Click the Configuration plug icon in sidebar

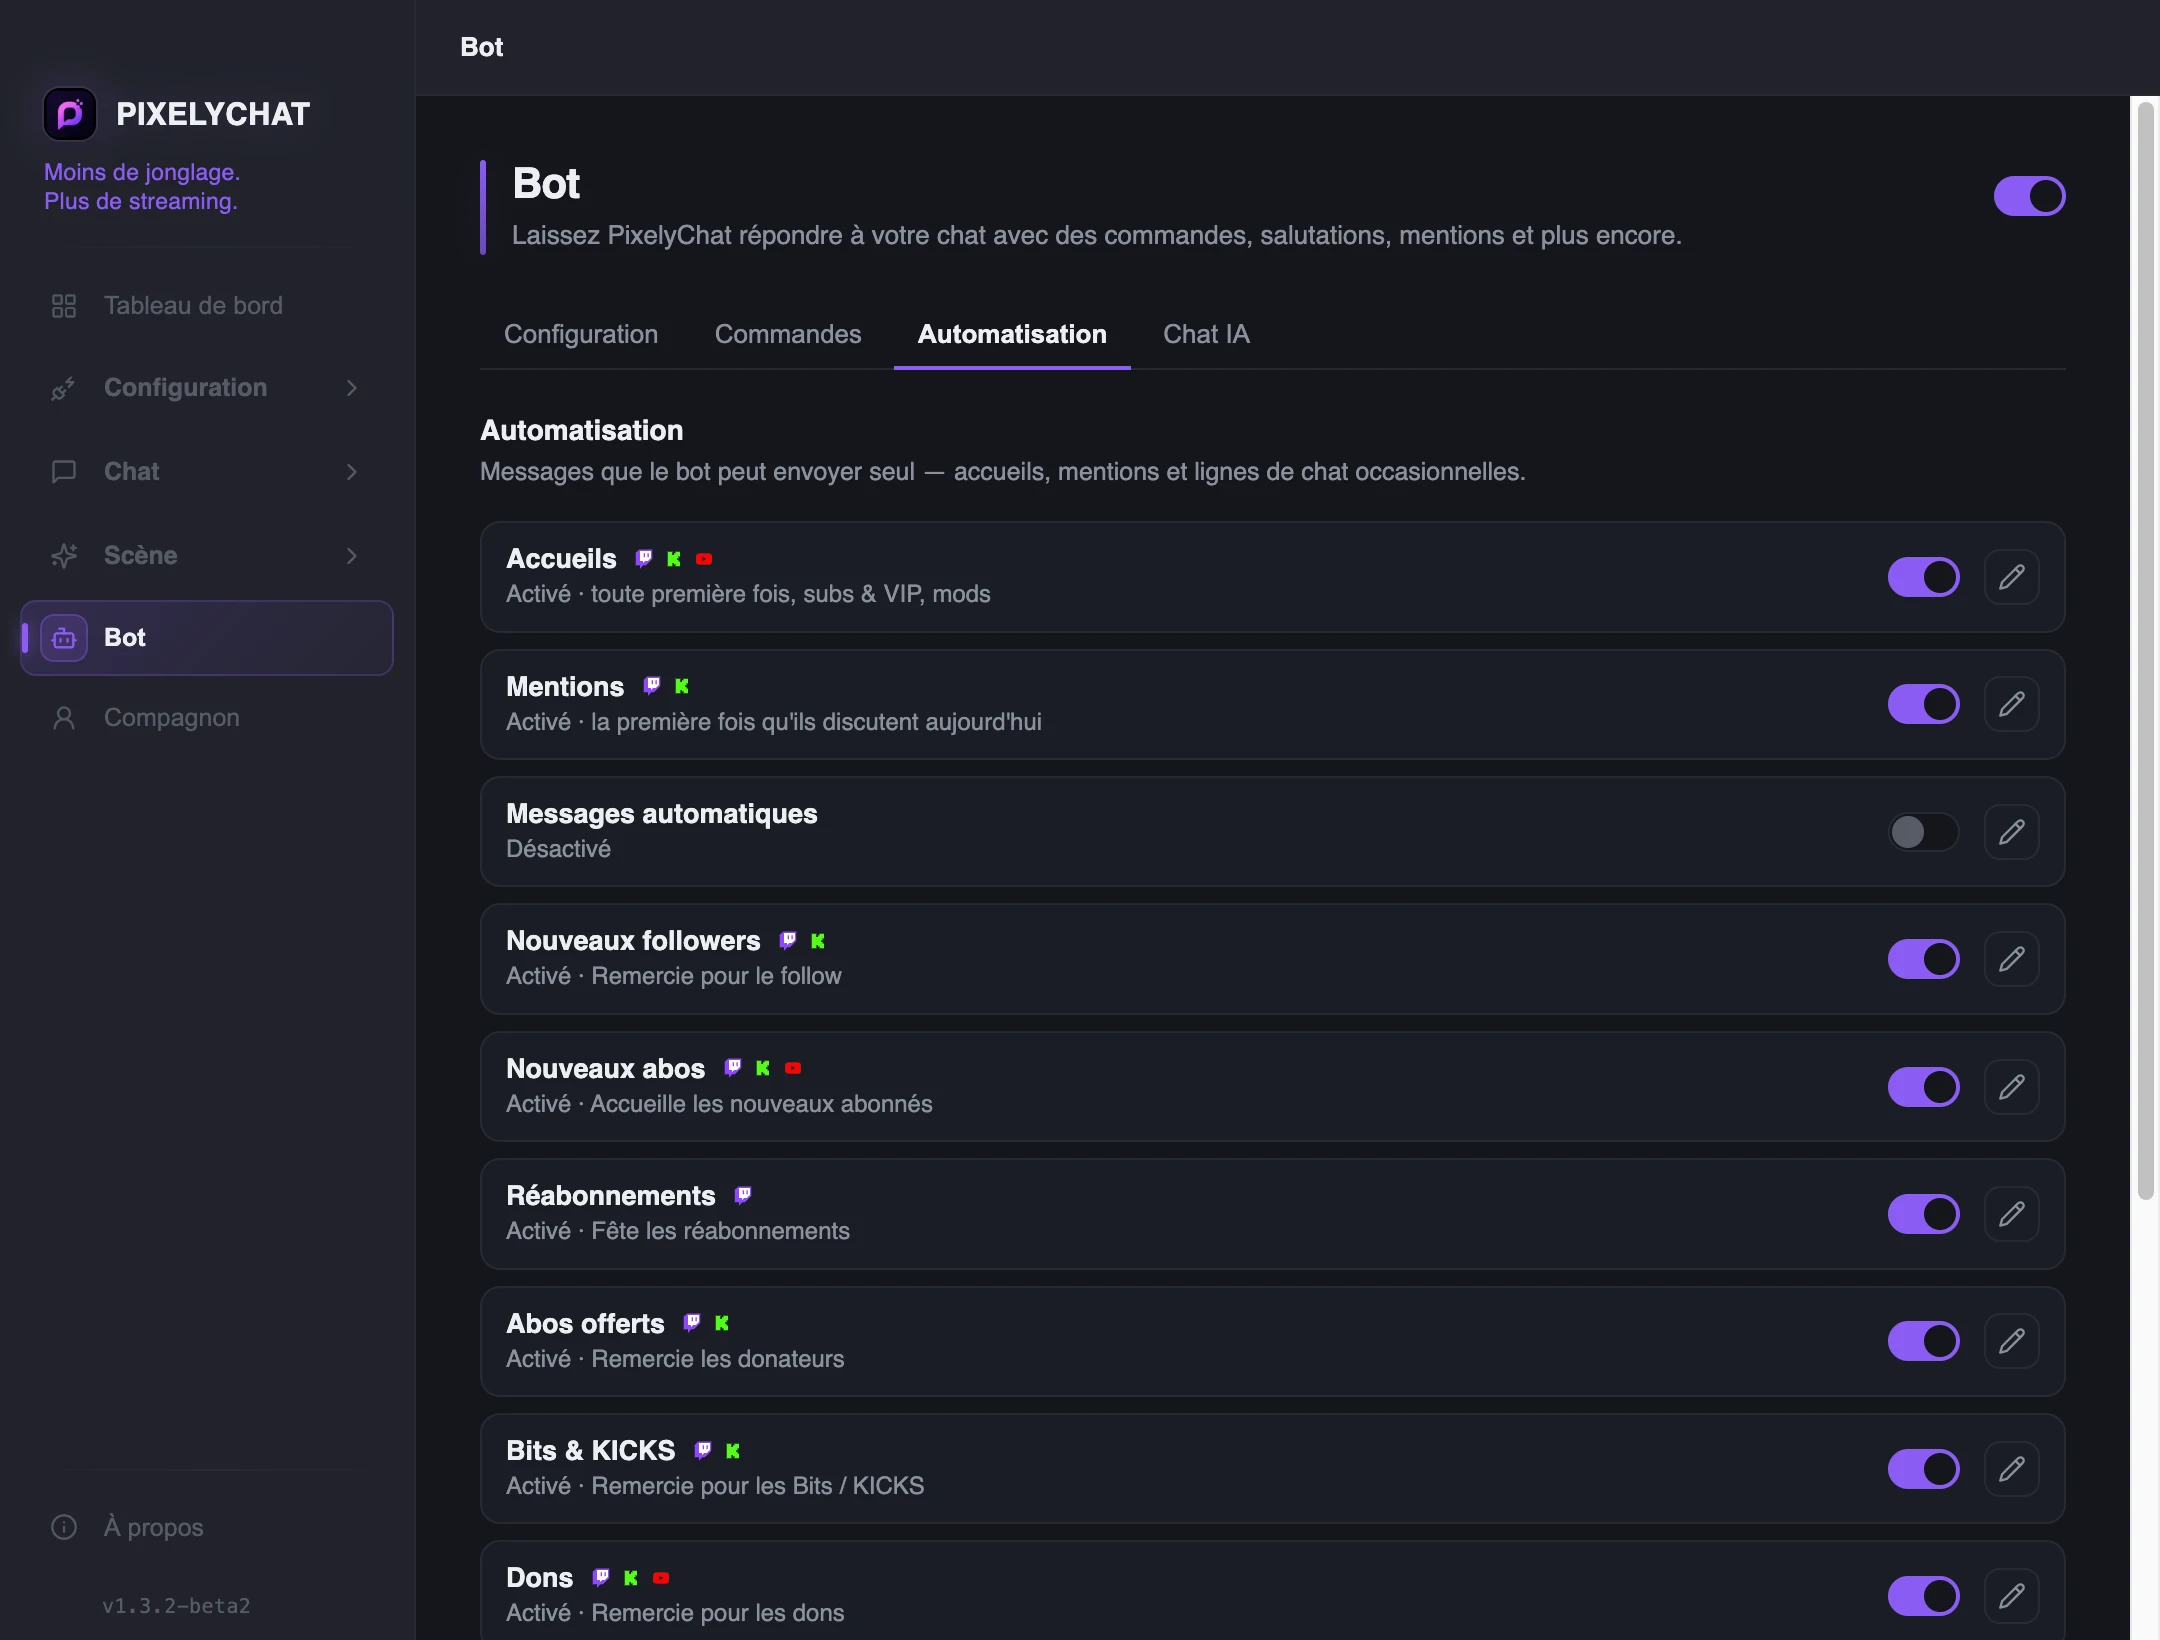(64, 388)
